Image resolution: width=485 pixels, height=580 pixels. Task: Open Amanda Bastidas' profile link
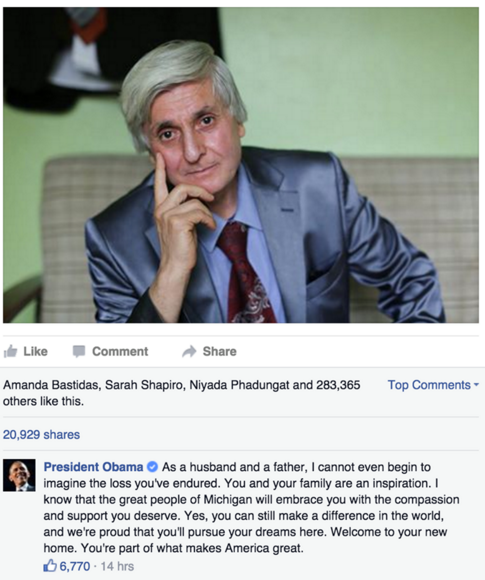[x=51, y=385]
